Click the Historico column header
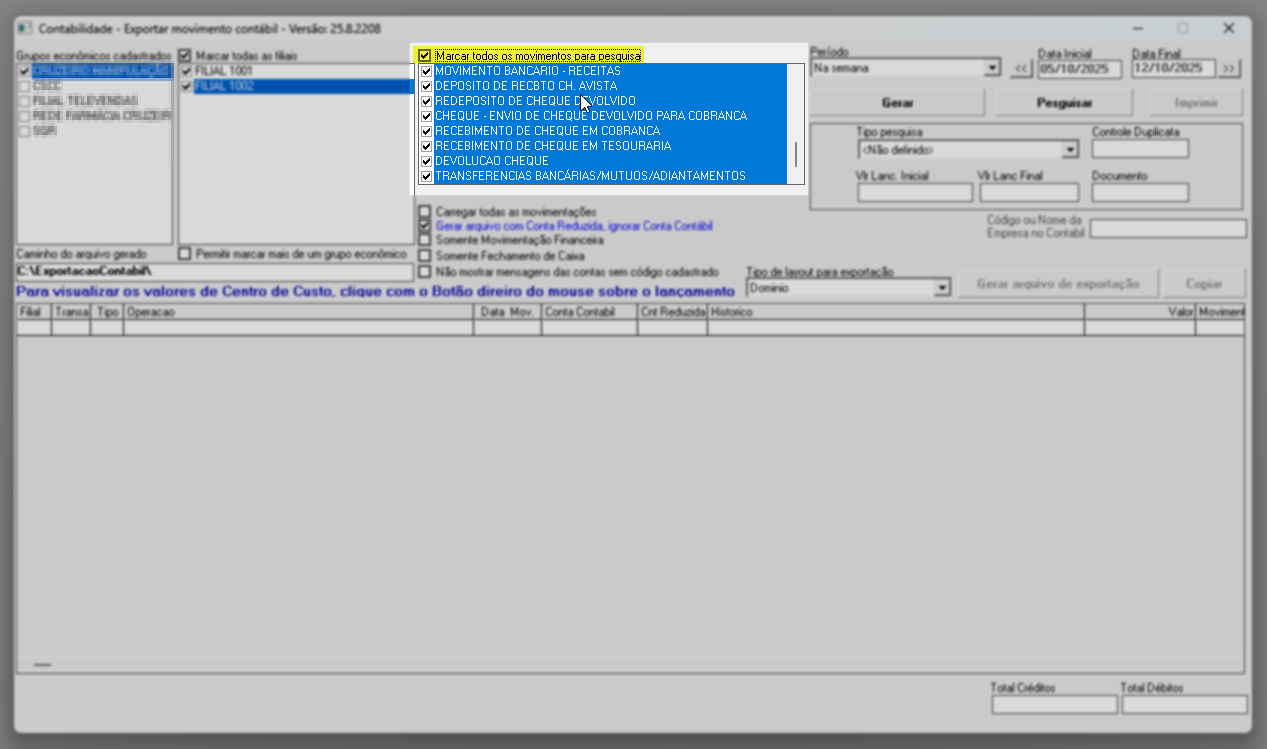 [x=896, y=312]
